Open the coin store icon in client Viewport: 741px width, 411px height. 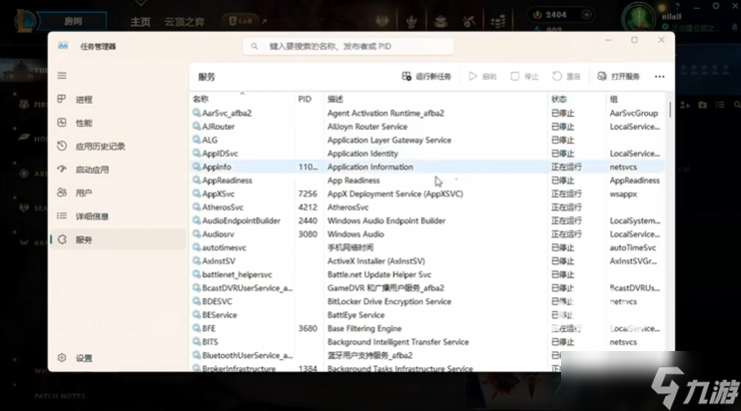coord(498,21)
